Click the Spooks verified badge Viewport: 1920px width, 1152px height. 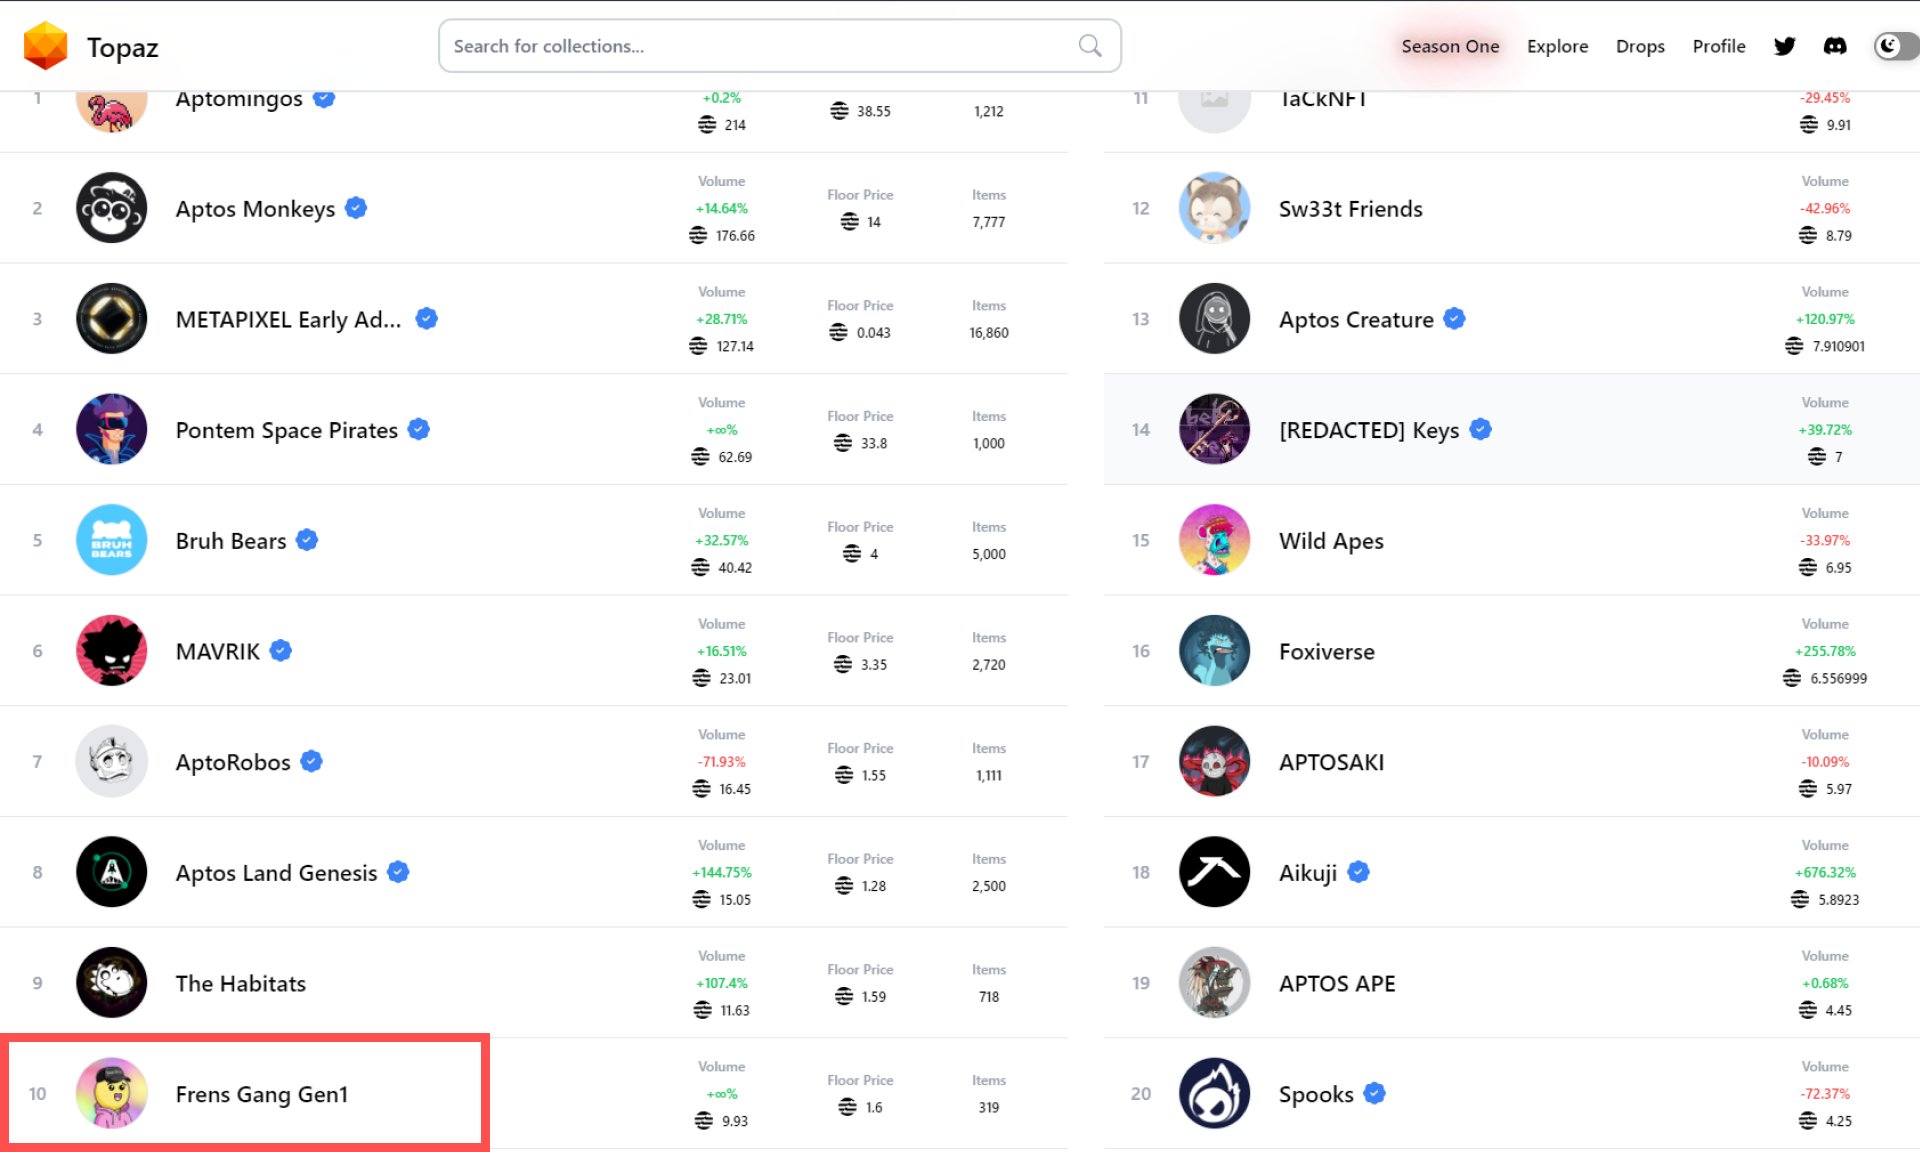click(x=1375, y=1093)
